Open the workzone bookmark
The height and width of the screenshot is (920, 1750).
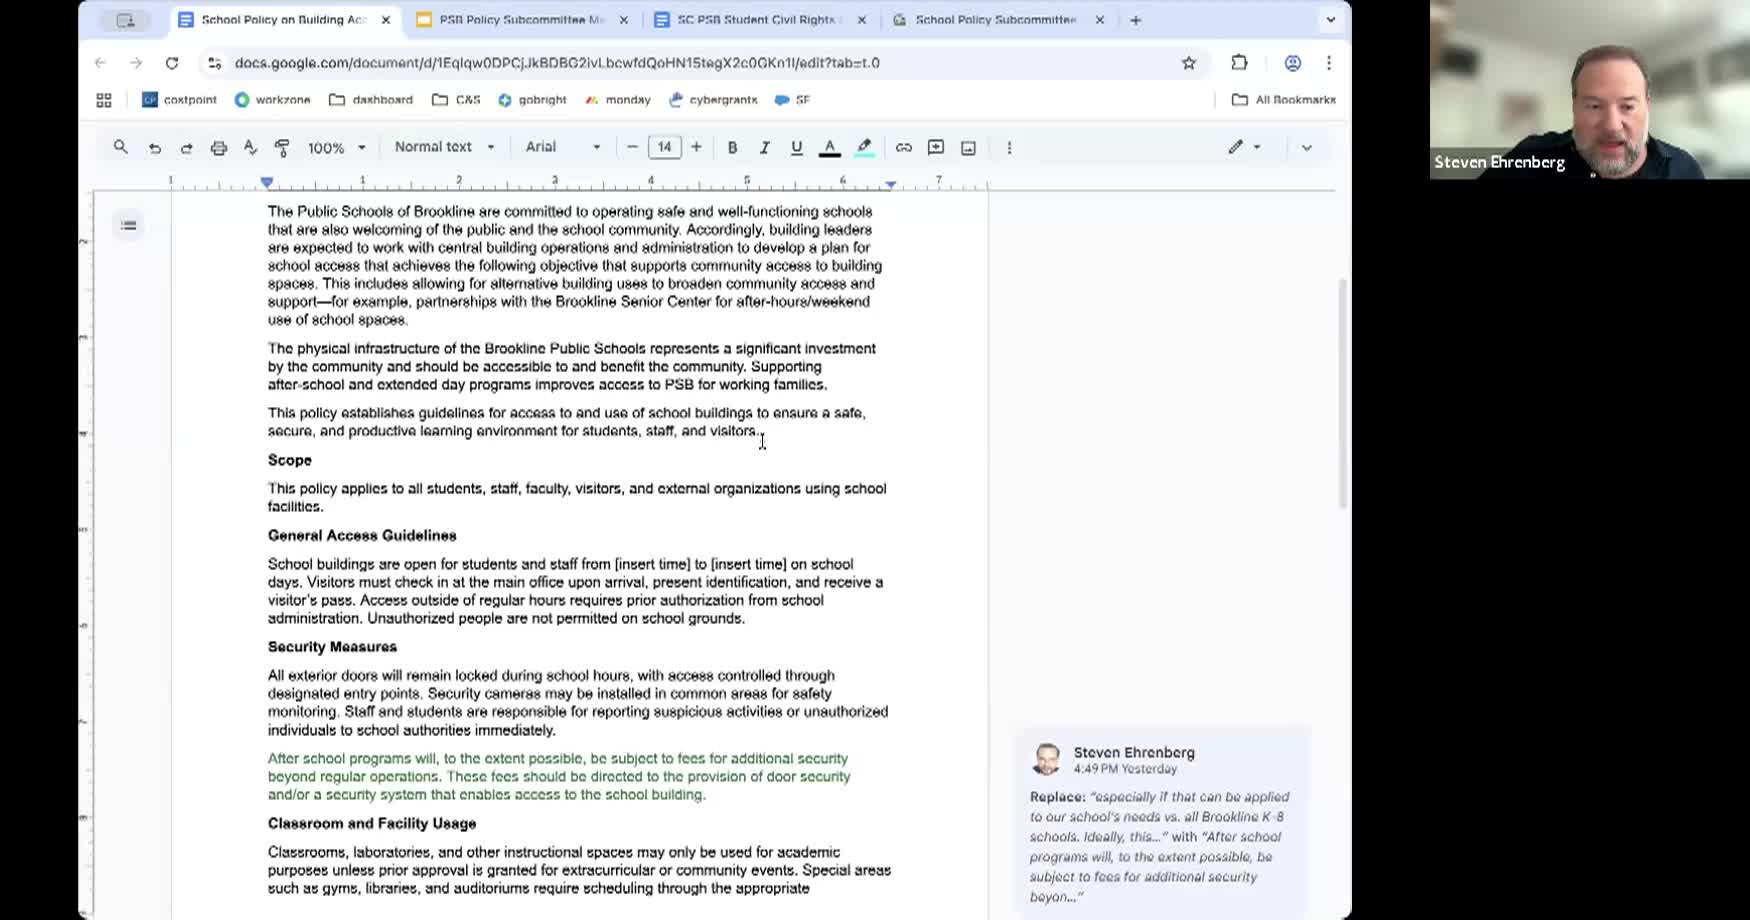pyautogui.click(x=272, y=100)
